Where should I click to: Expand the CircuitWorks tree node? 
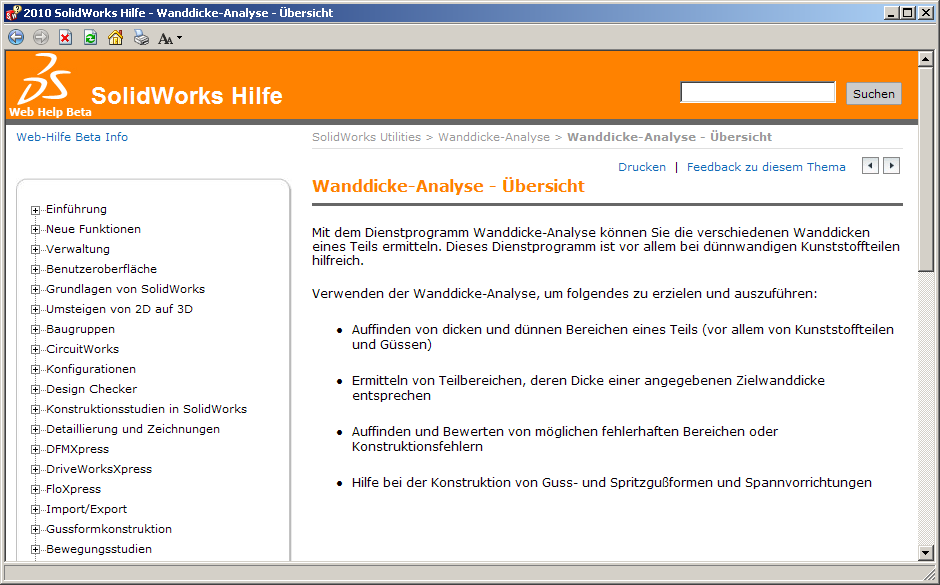(35, 349)
